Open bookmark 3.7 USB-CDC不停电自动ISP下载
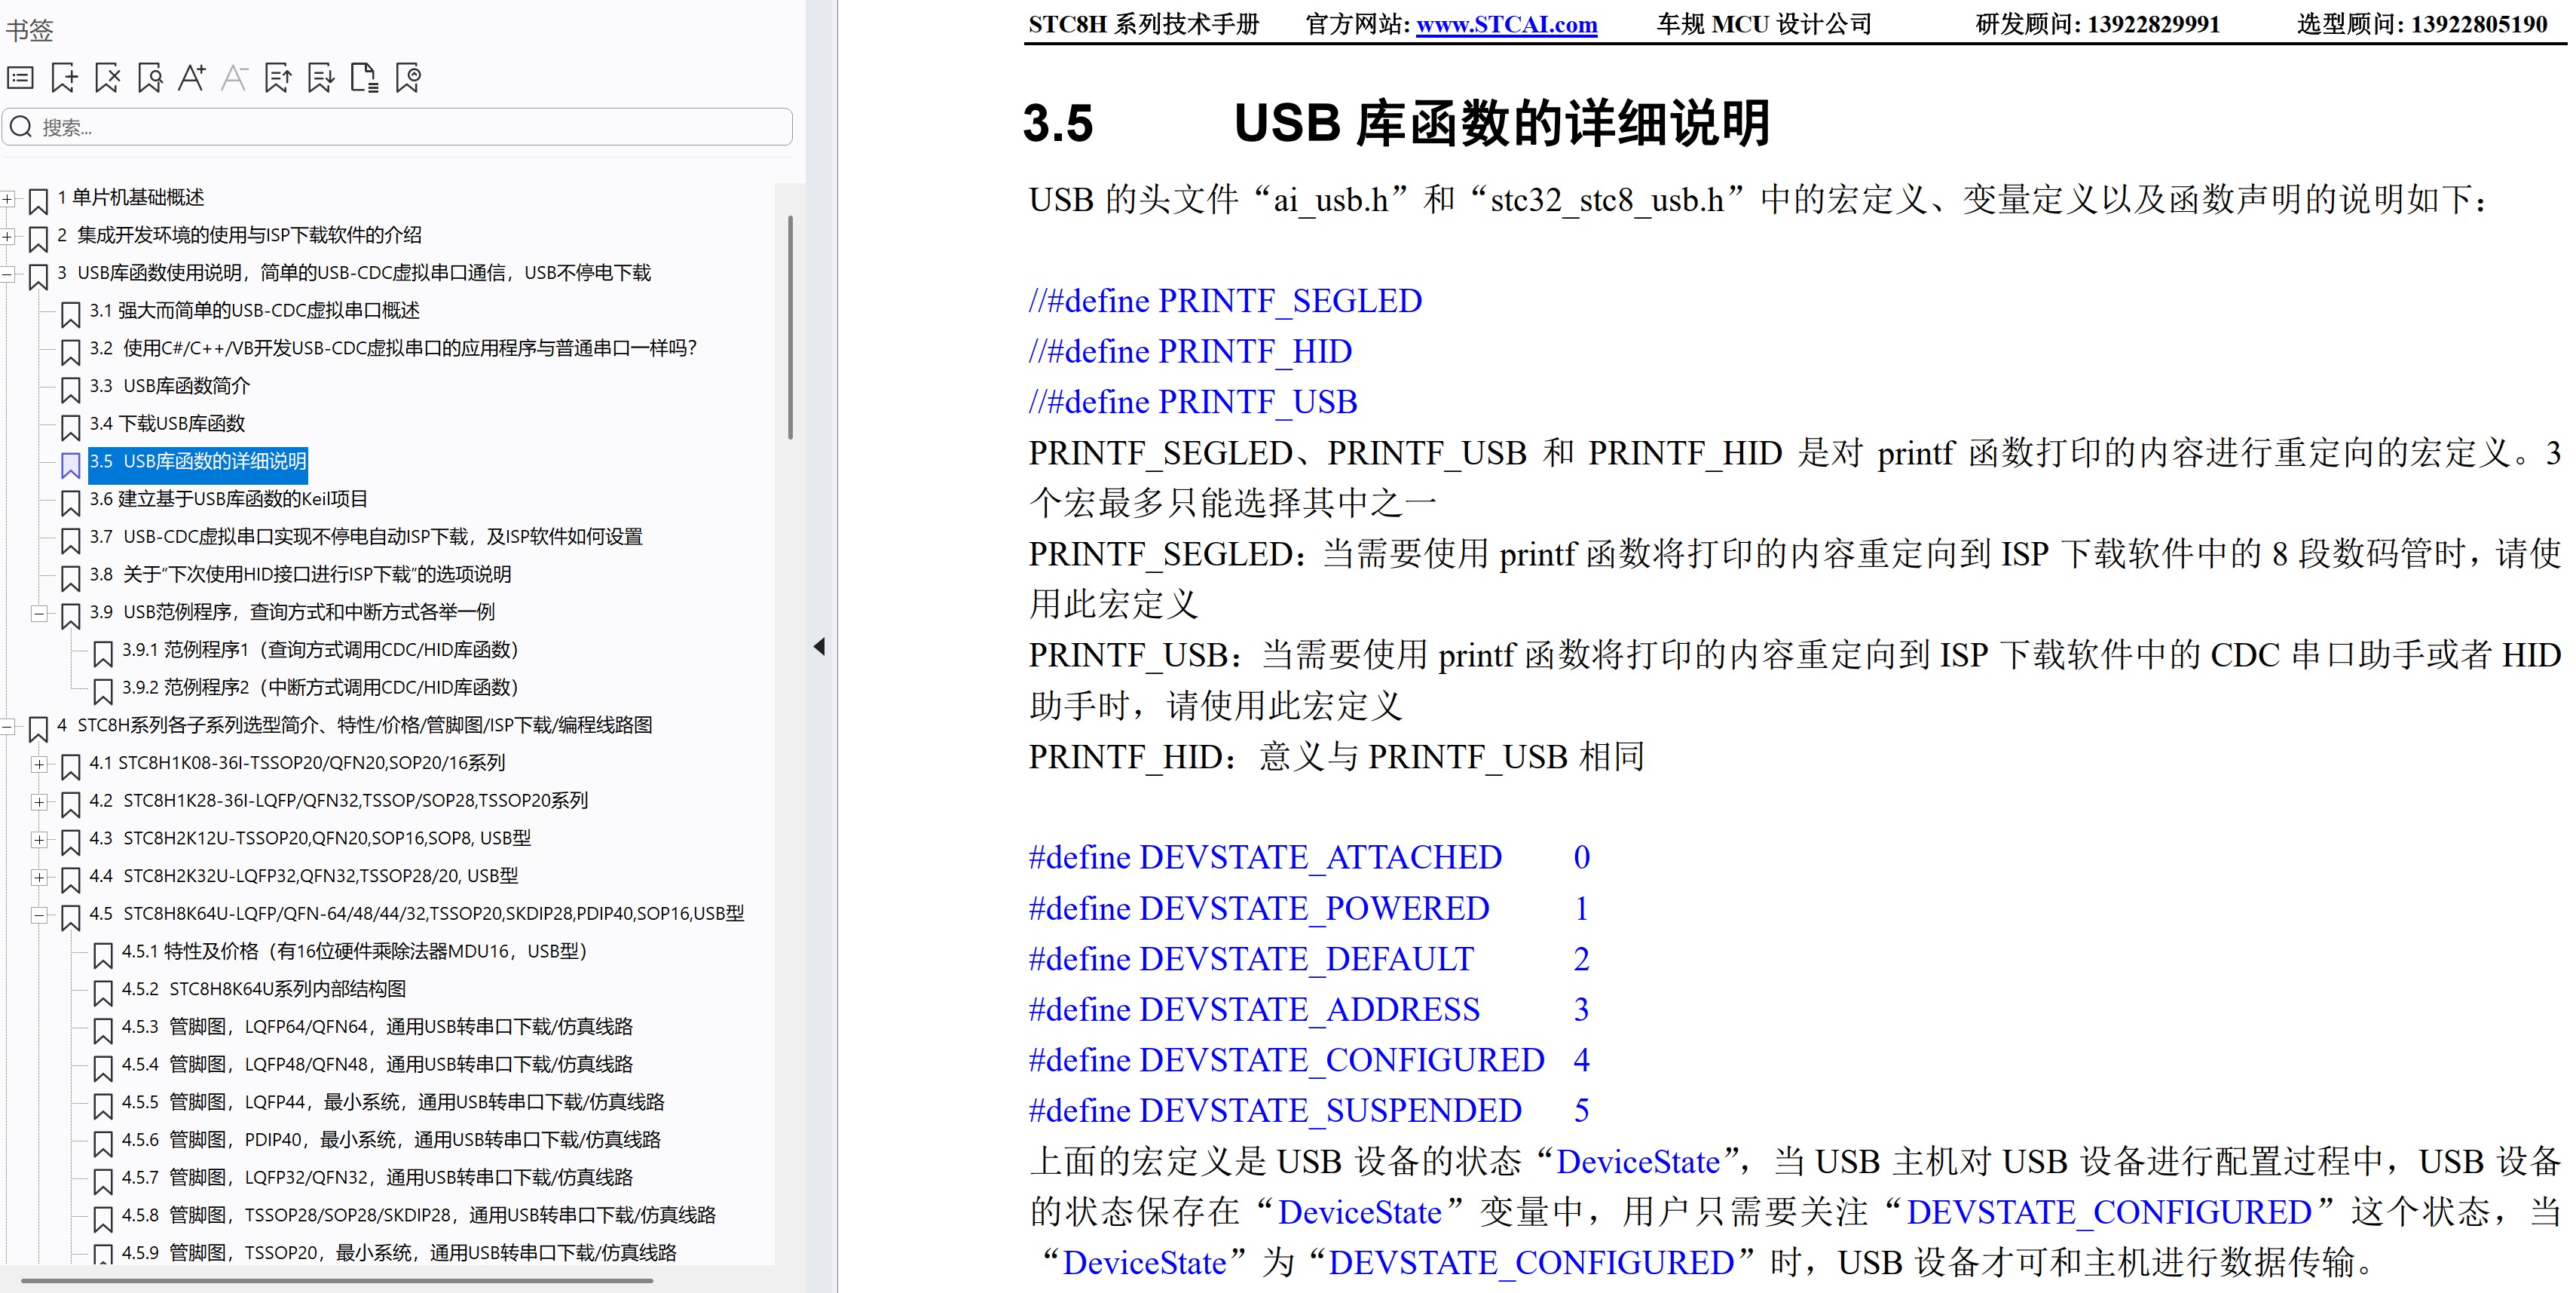This screenshot has height=1293, width=2576. coord(365,537)
